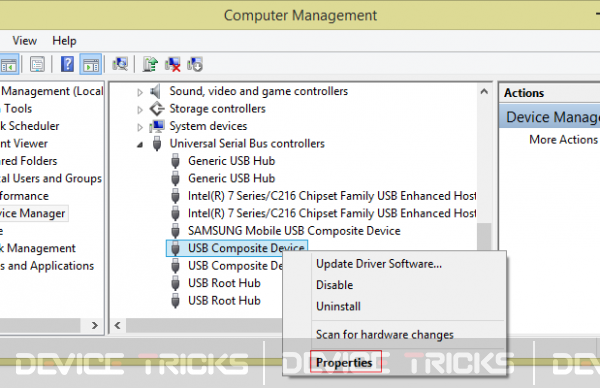
Task: Click the Update Driver Software toolbar icon
Action: click(x=150, y=64)
